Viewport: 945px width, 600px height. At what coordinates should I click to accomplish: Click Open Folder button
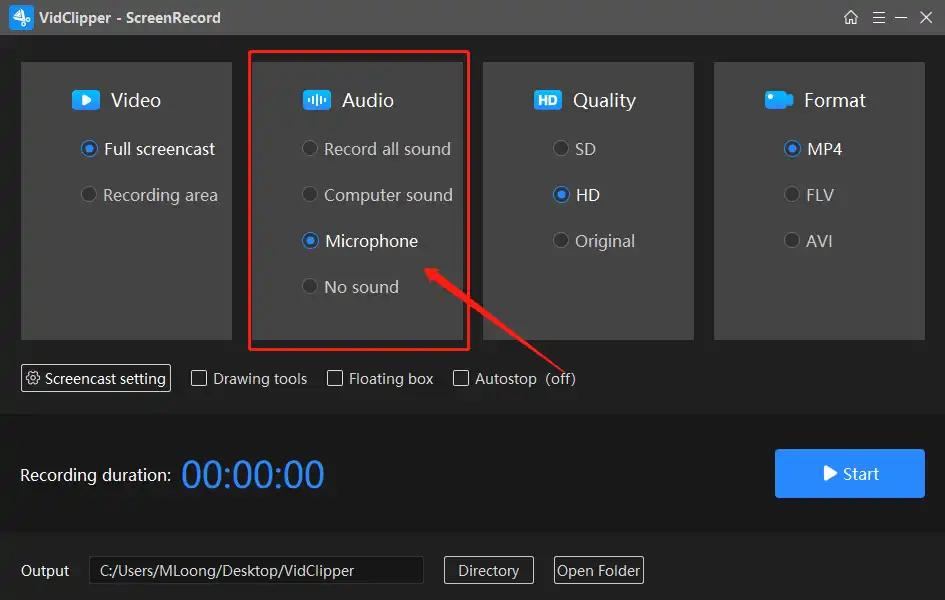(x=598, y=570)
